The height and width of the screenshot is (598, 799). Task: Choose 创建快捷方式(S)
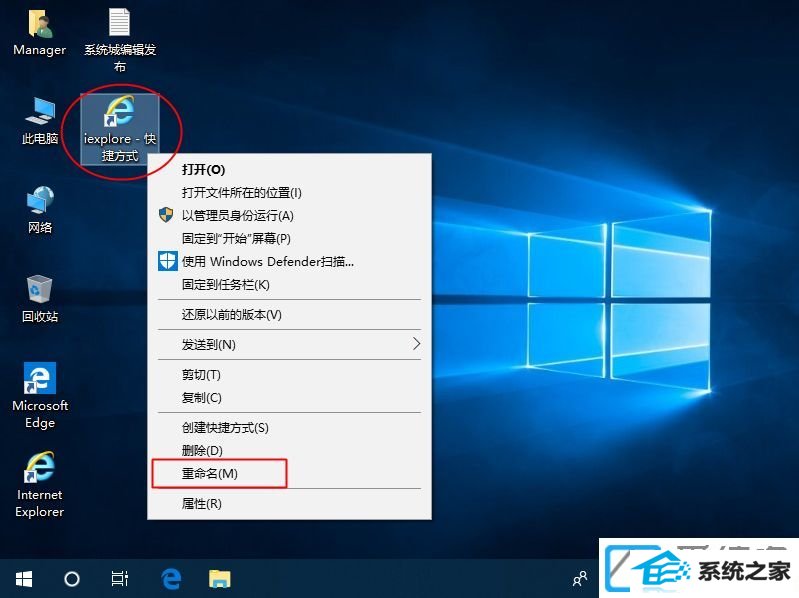(x=289, y=428)
